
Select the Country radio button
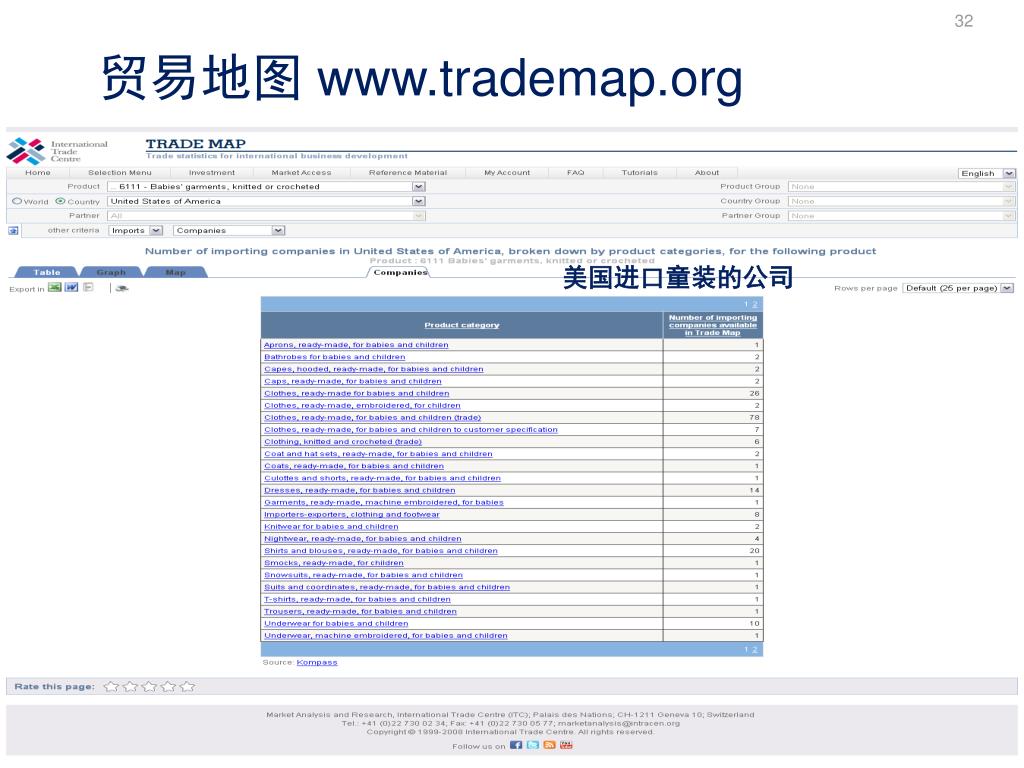tap(60, 201)
